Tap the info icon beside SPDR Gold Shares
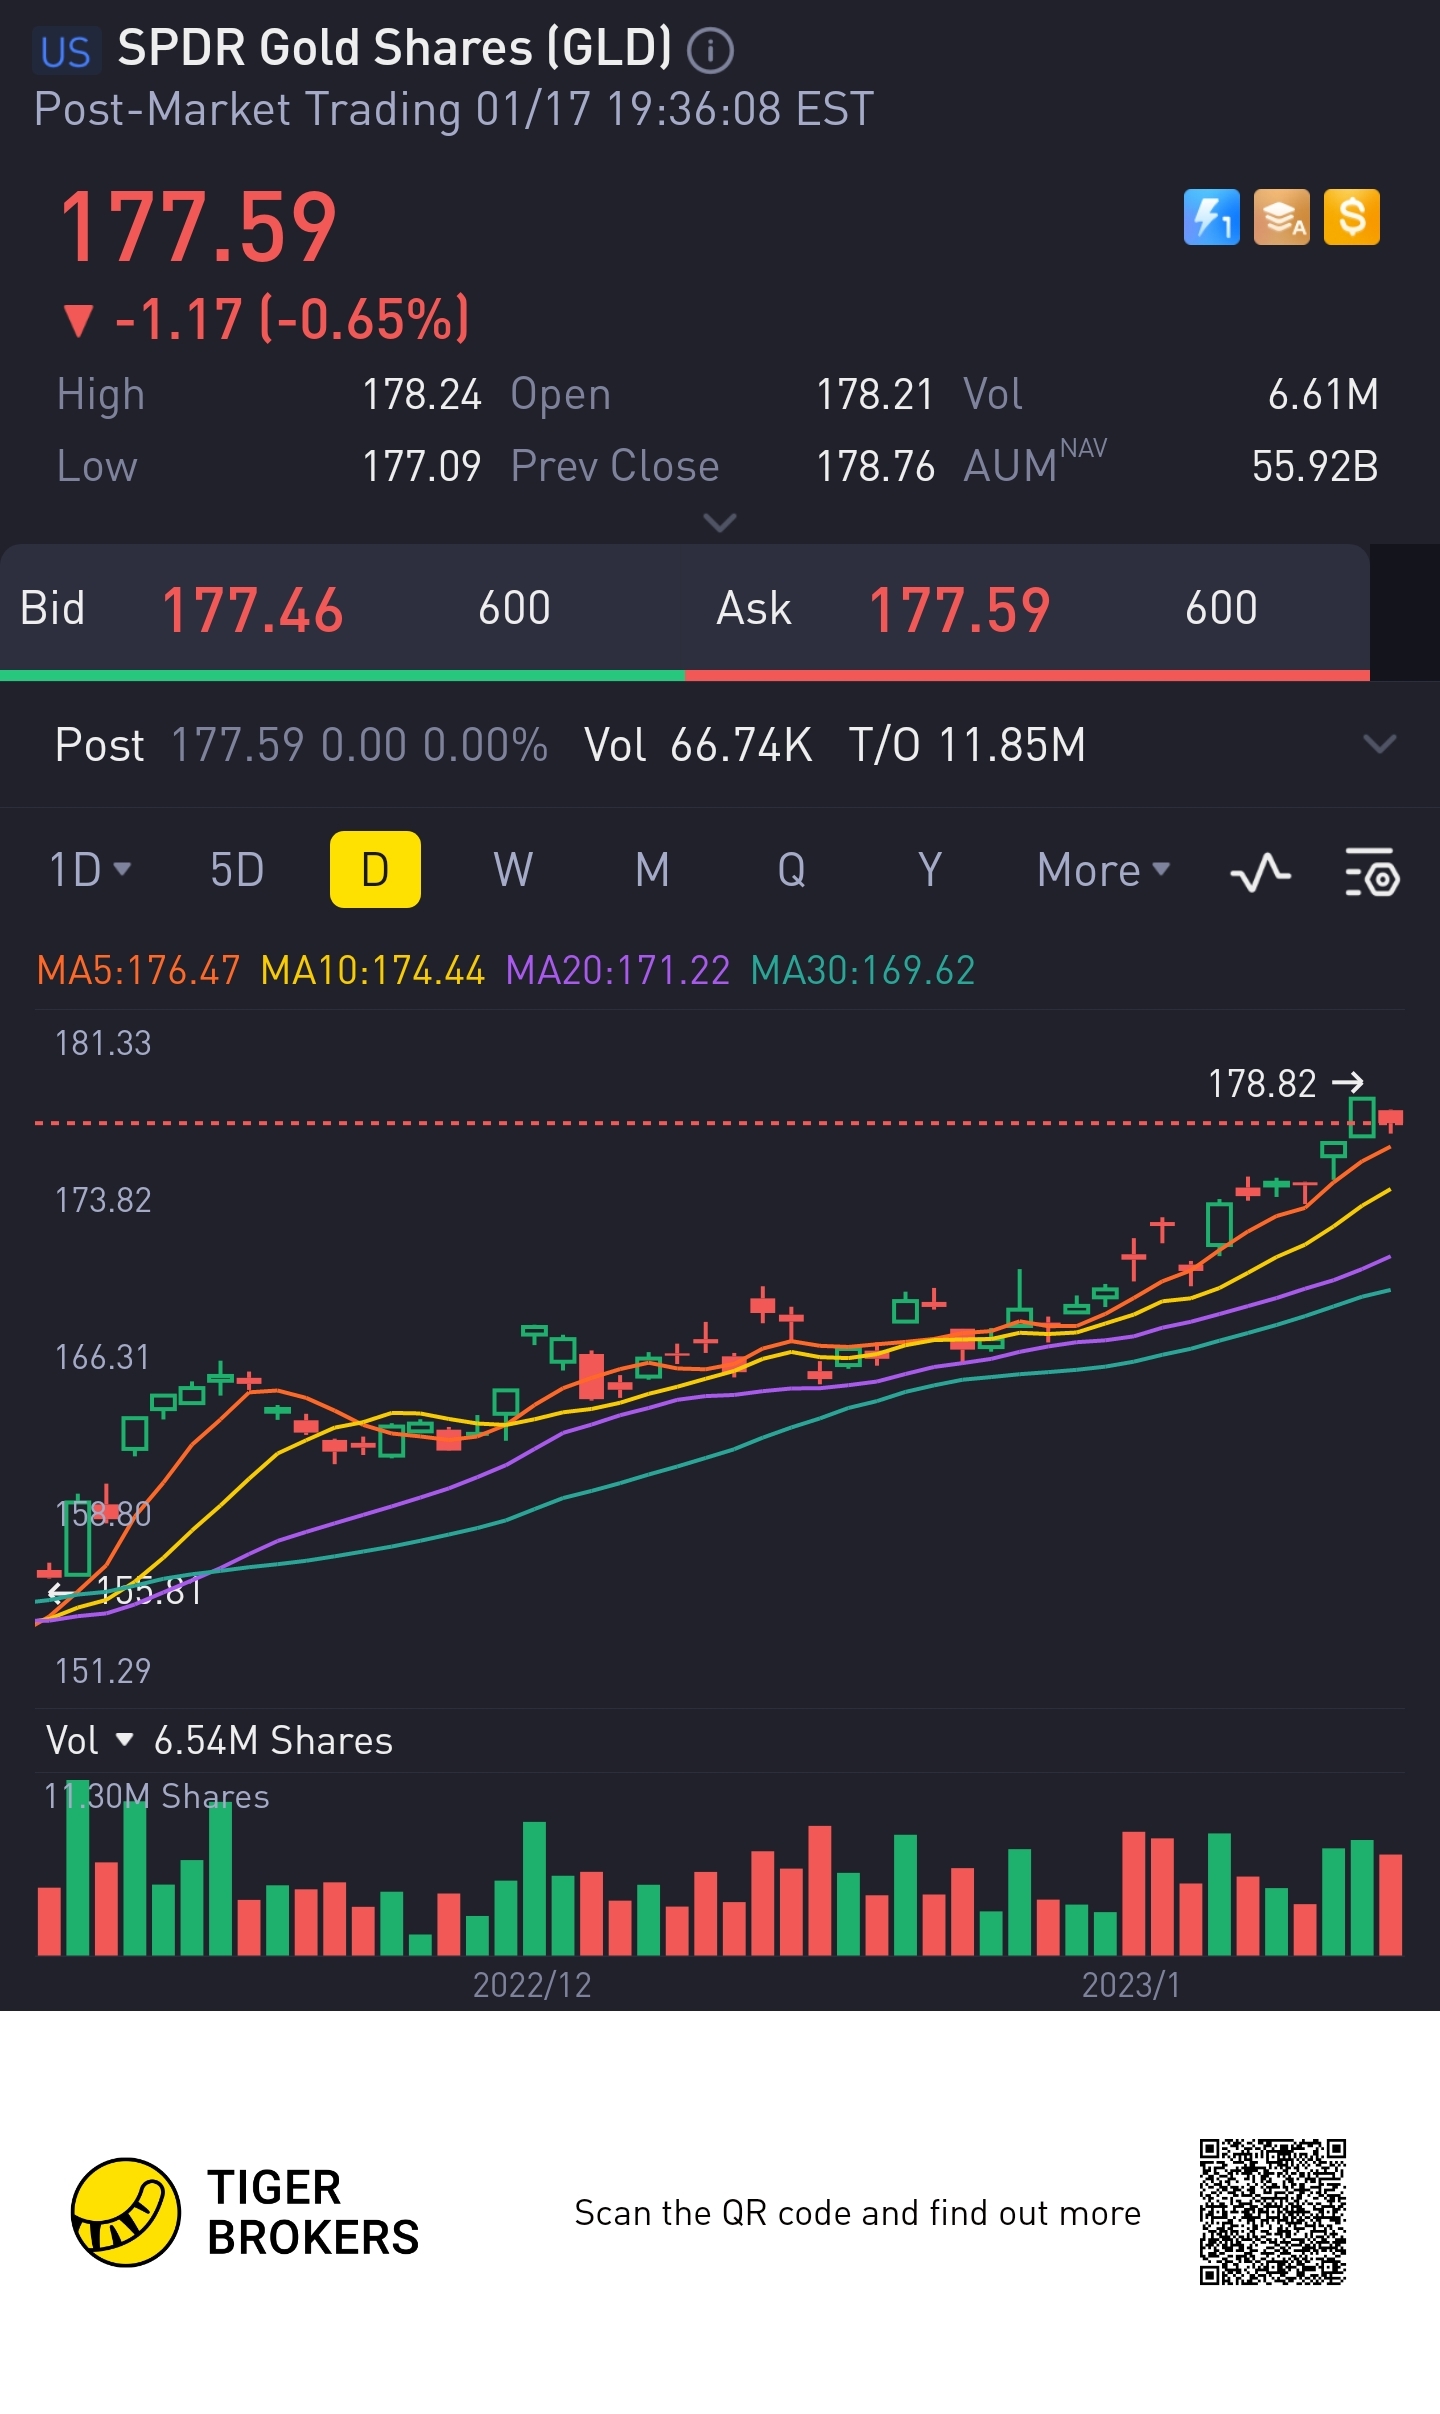The width and height of the screenshot is (1440, 2414). tap(710, 50)
